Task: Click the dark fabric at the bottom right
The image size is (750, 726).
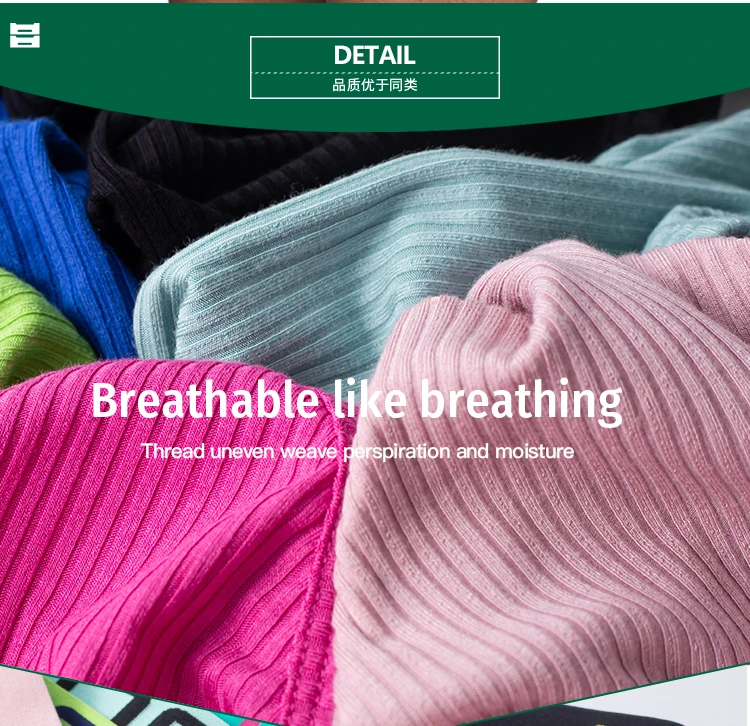Action: coord(574,715)
